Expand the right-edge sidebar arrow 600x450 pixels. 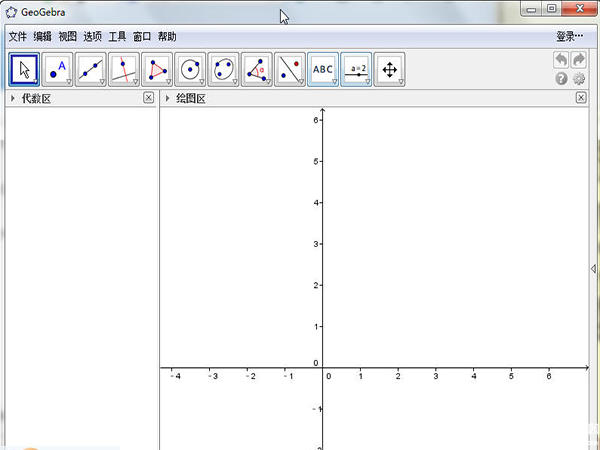click(594, 270)
